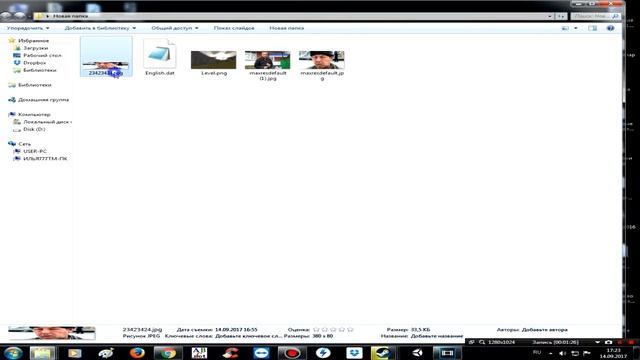Start the Показ слайдов slideshow
This screenshot has height=360, width=640.
[234, 28]
